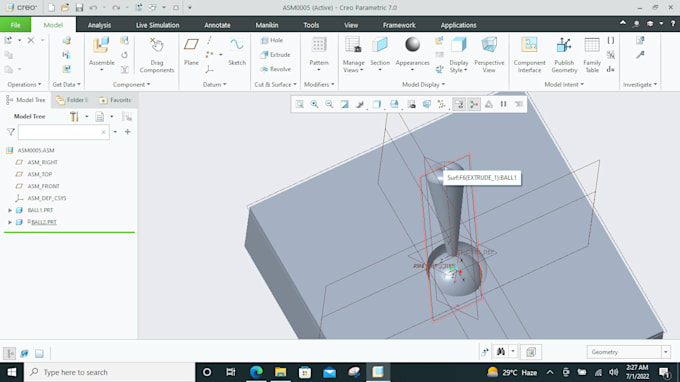Activate Drag Components tool

157,55
